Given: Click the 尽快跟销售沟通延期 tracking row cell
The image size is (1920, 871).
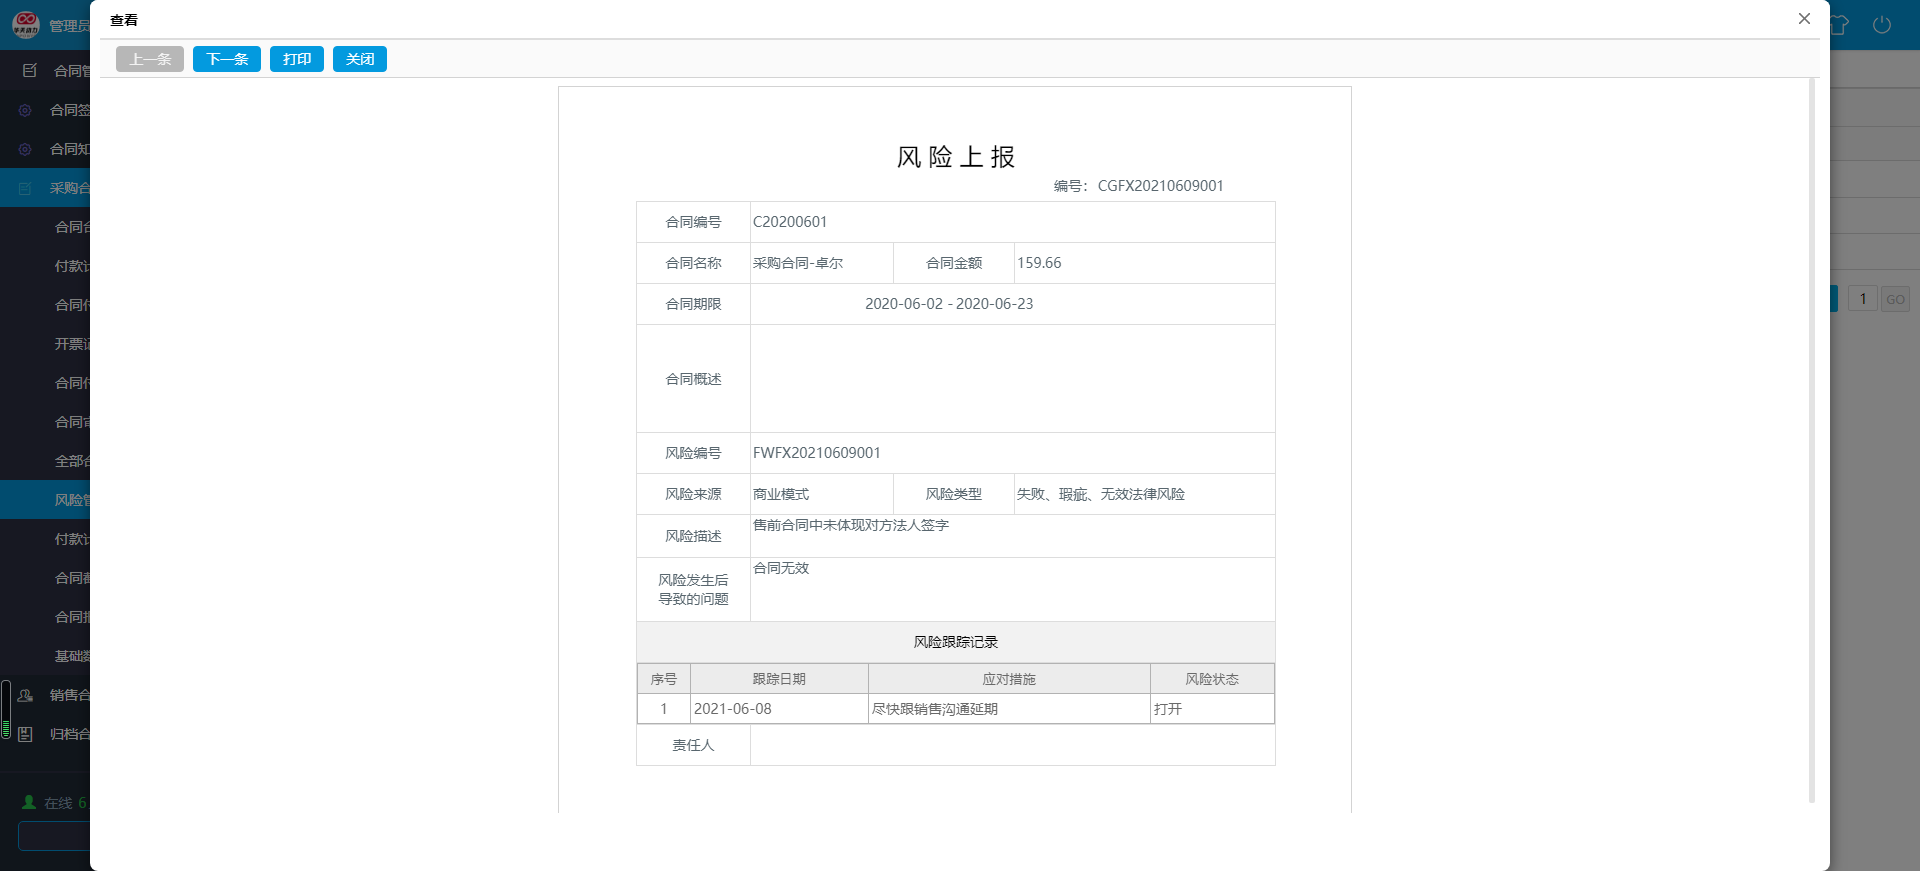Looking at the screenshot, I should coord(1008,709).
